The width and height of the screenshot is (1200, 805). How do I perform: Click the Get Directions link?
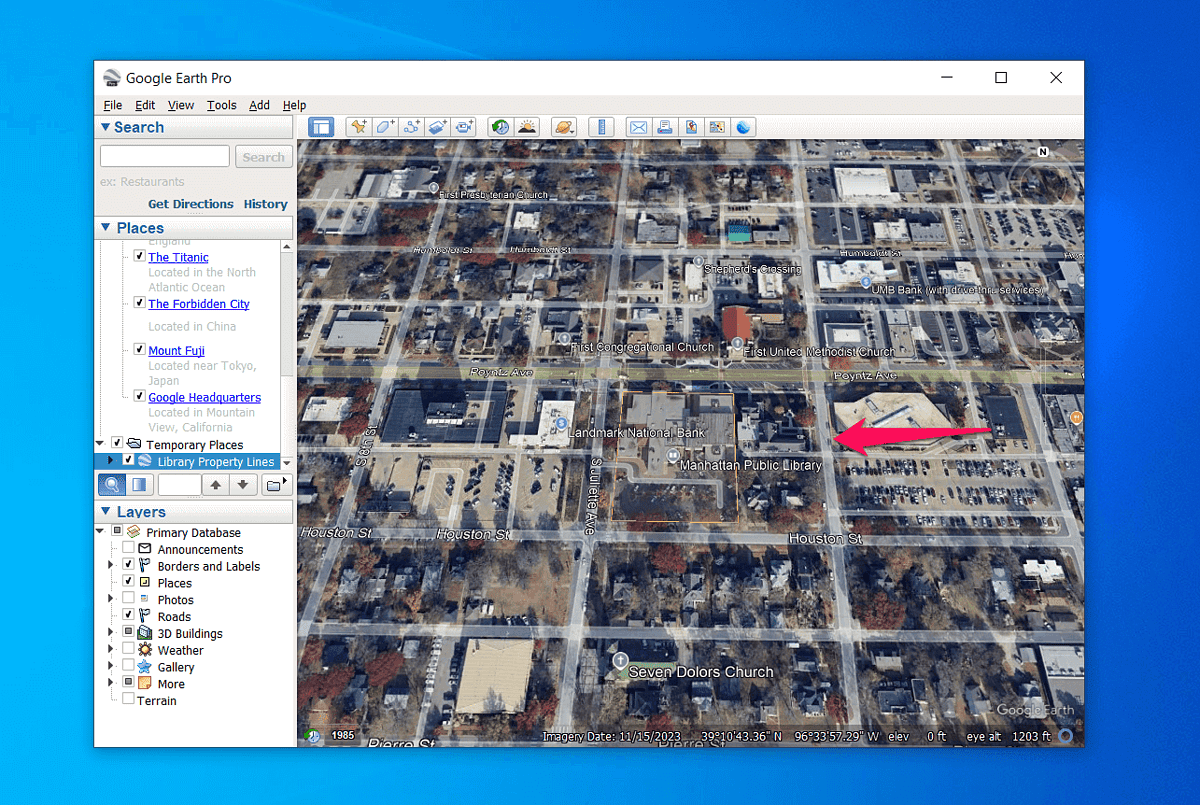(x=190, y=203)
